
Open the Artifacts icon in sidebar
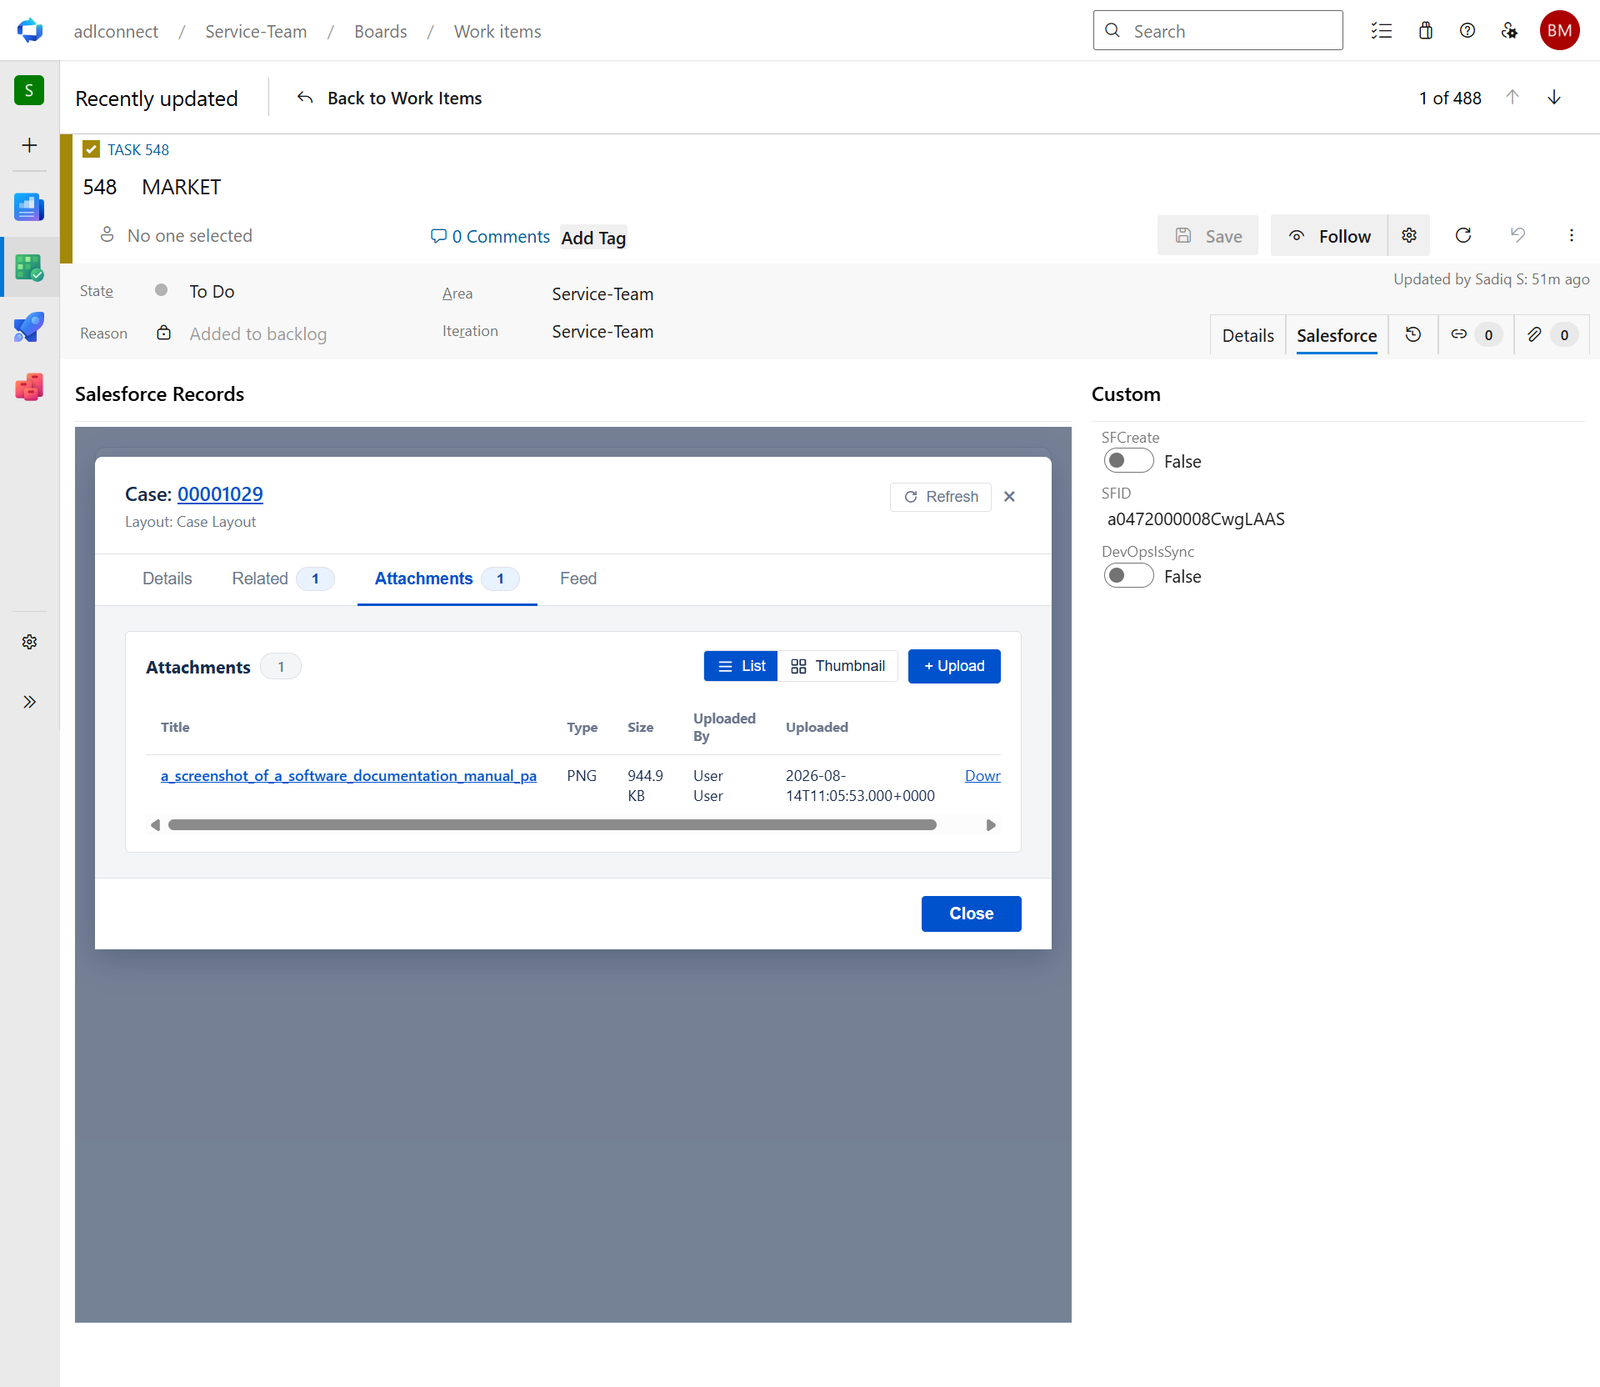tap(29, 387)
